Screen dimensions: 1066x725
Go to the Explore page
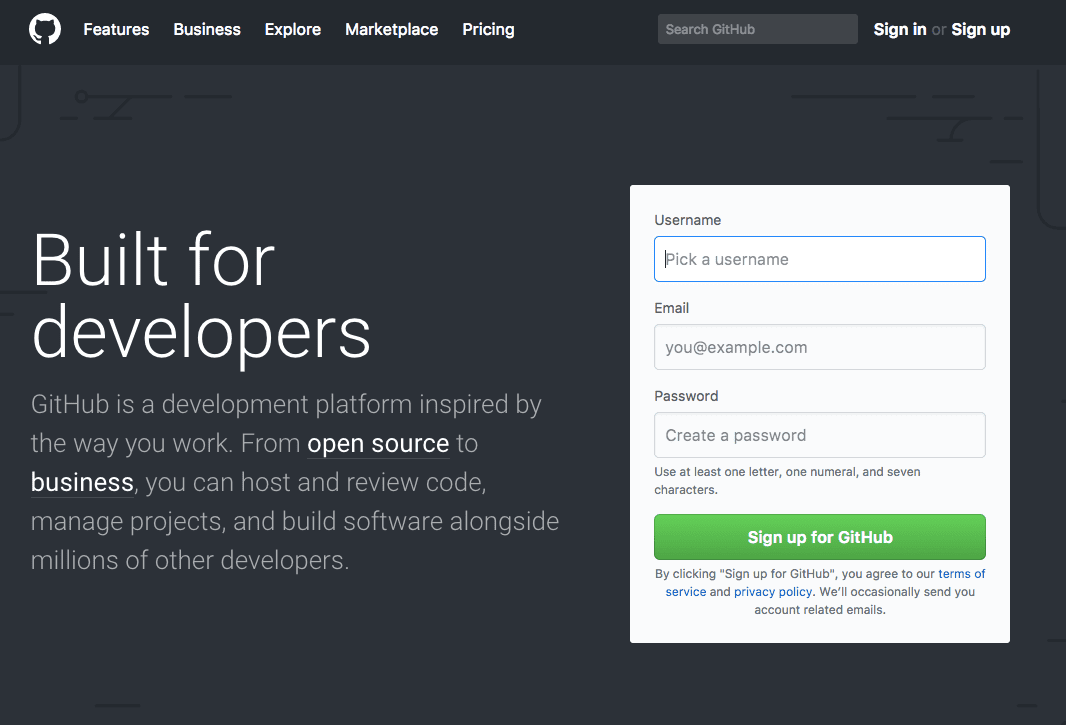tap(292, 29)
